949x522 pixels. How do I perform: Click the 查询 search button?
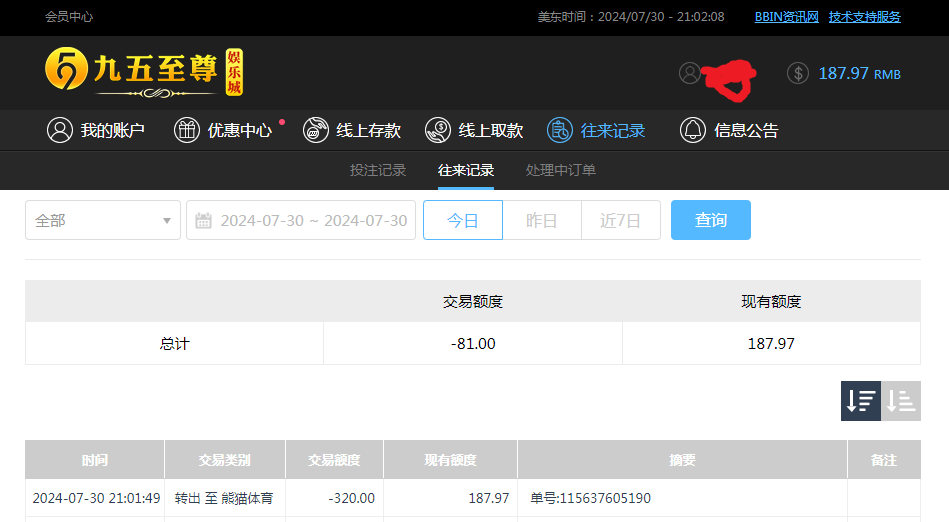710,220
